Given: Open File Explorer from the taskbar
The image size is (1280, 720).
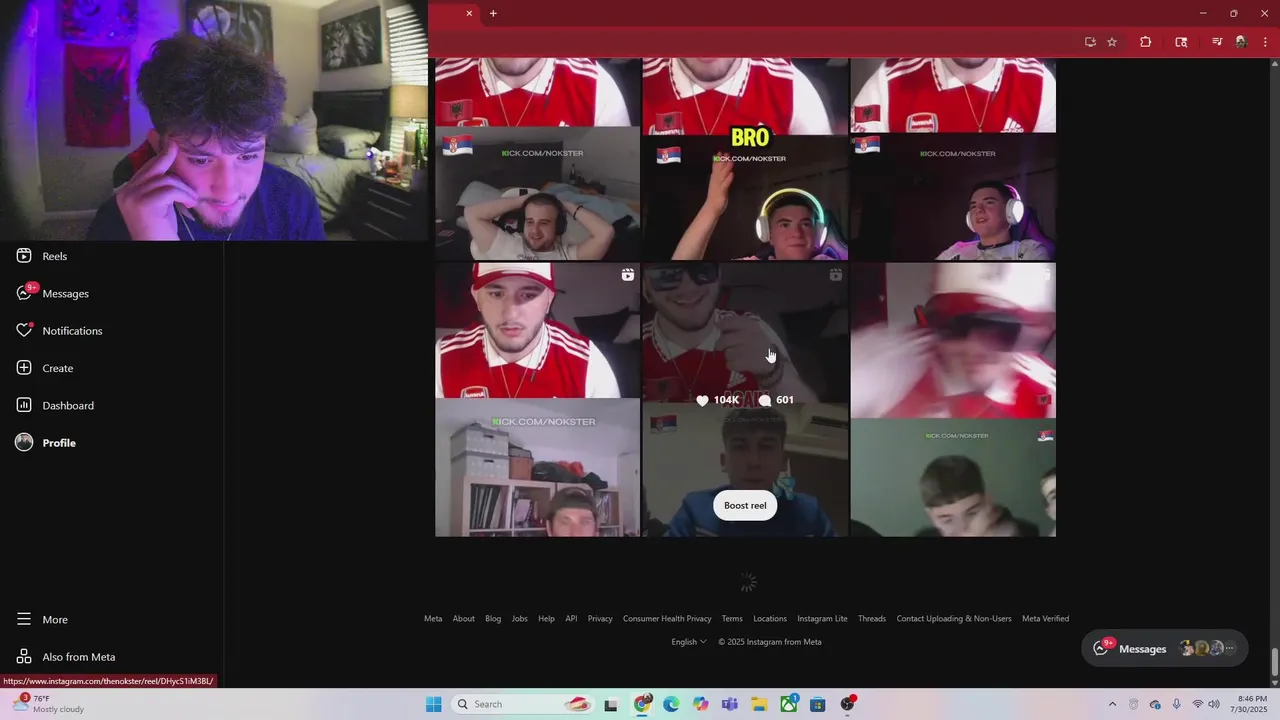Looking at the screenshot, I should (x=759, y=704).
